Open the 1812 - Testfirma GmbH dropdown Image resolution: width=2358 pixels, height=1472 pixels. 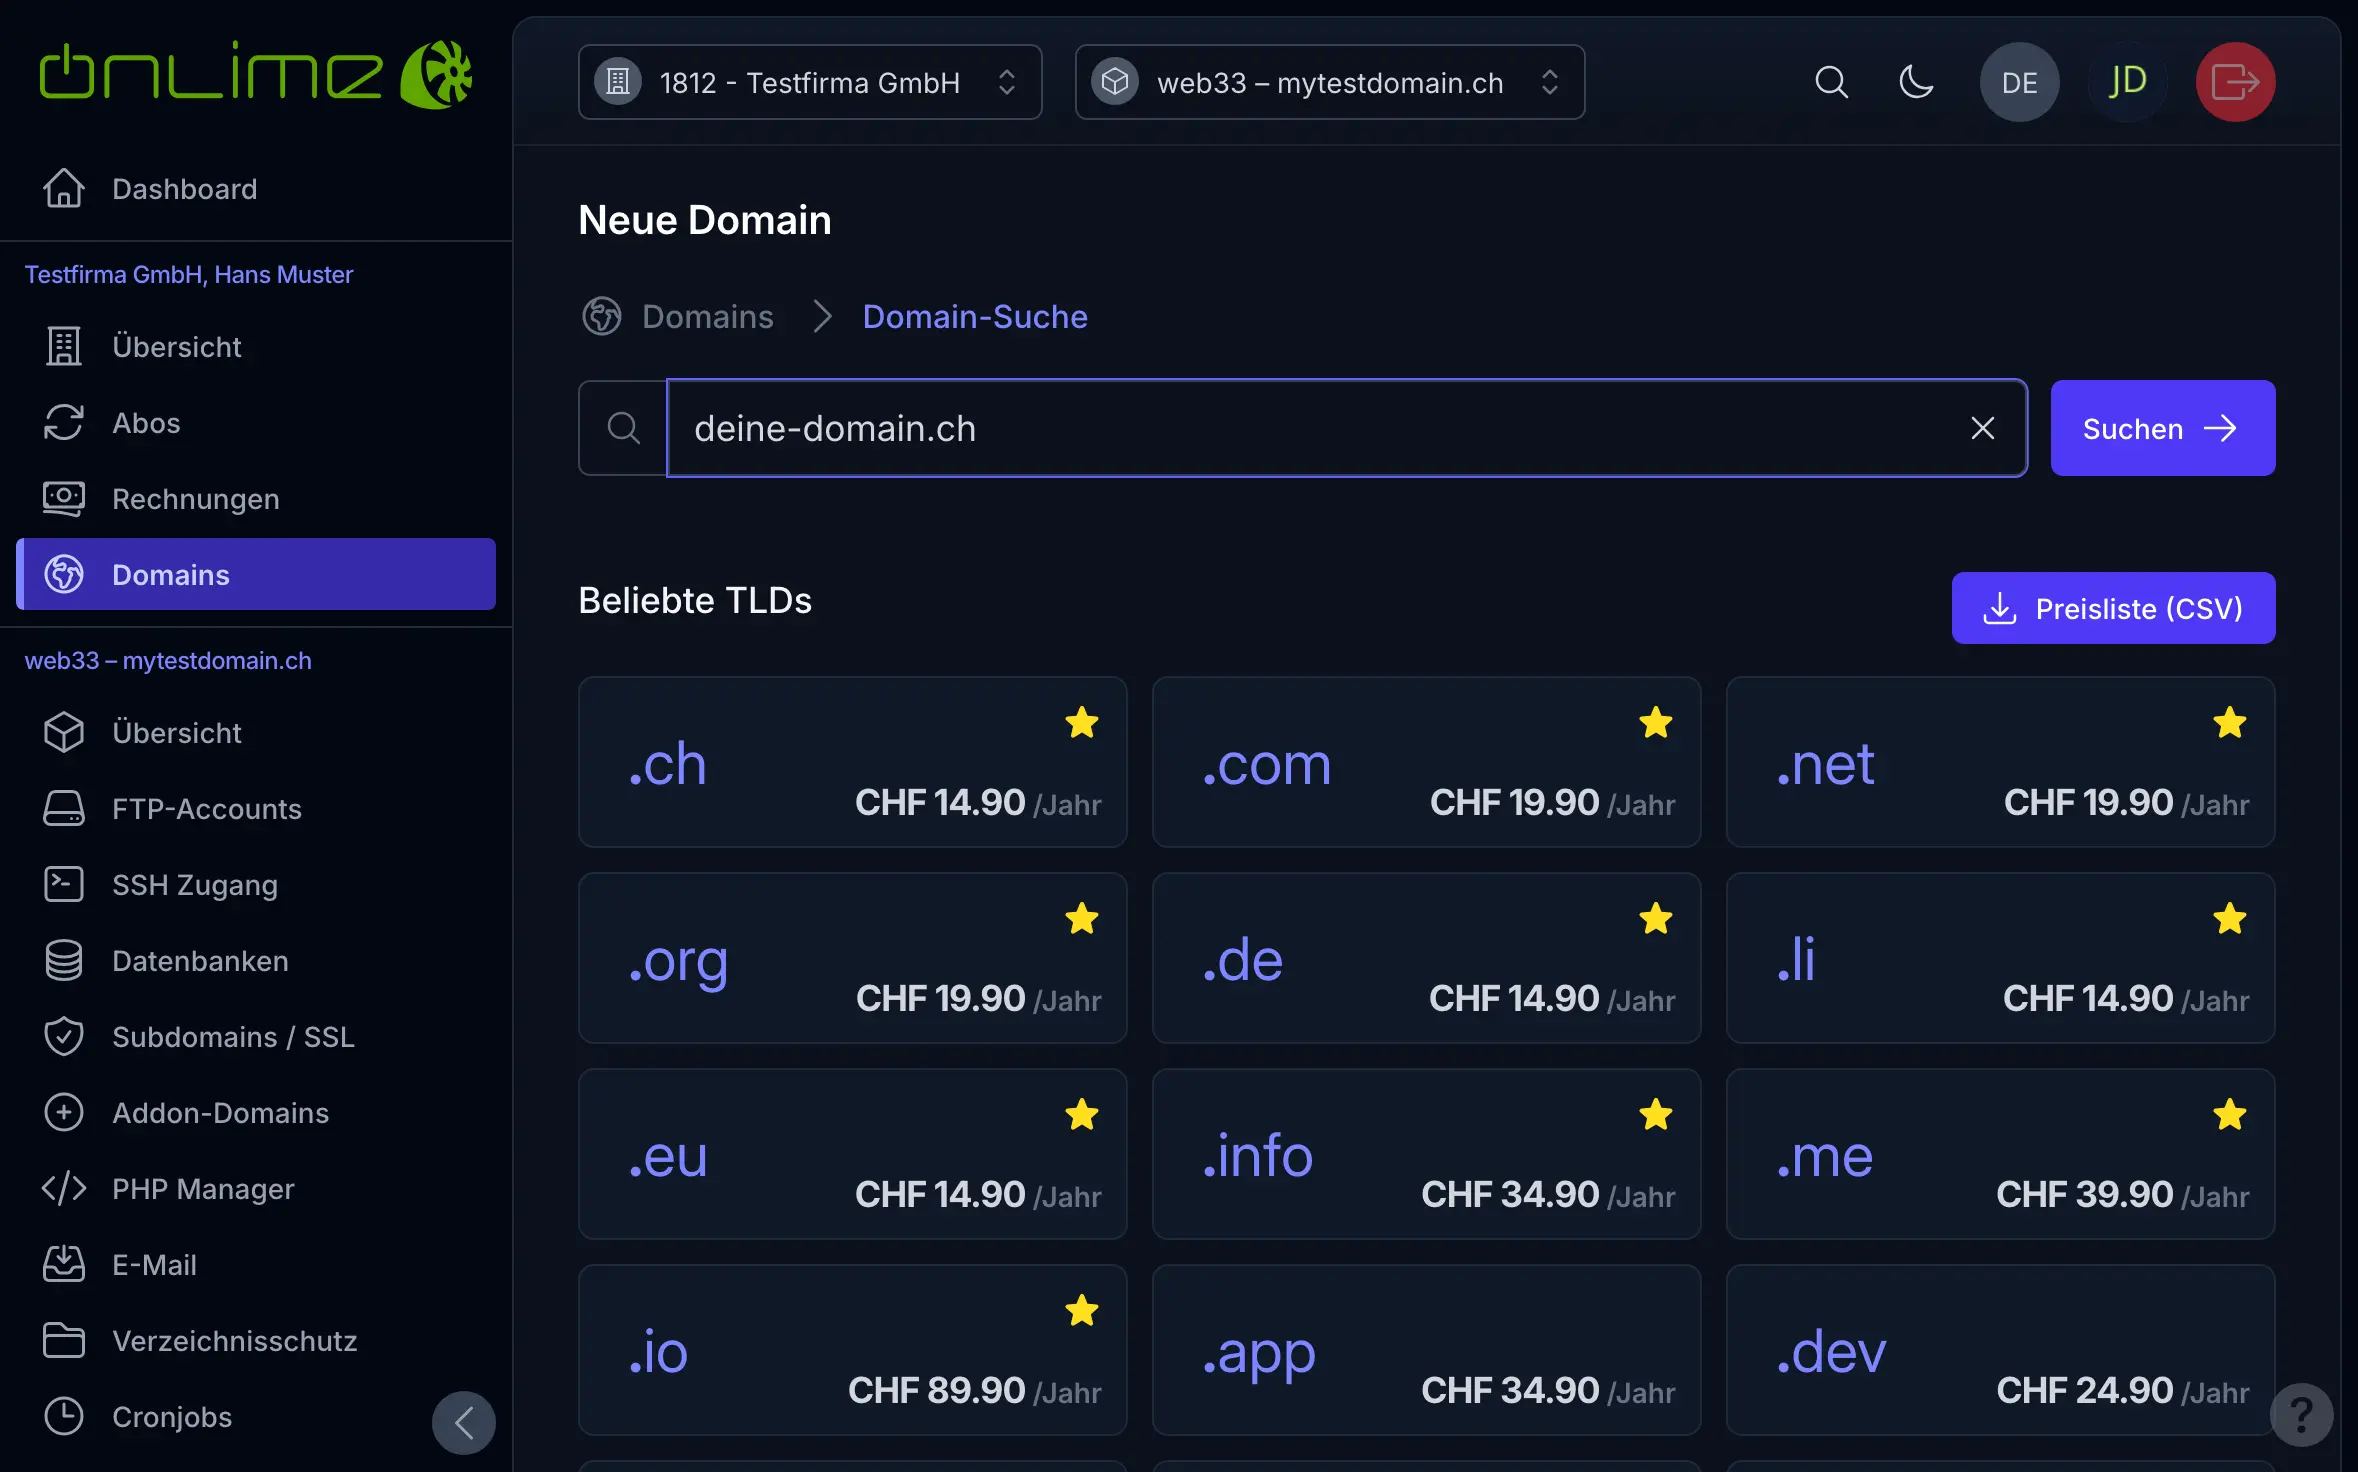click(810, 82)
